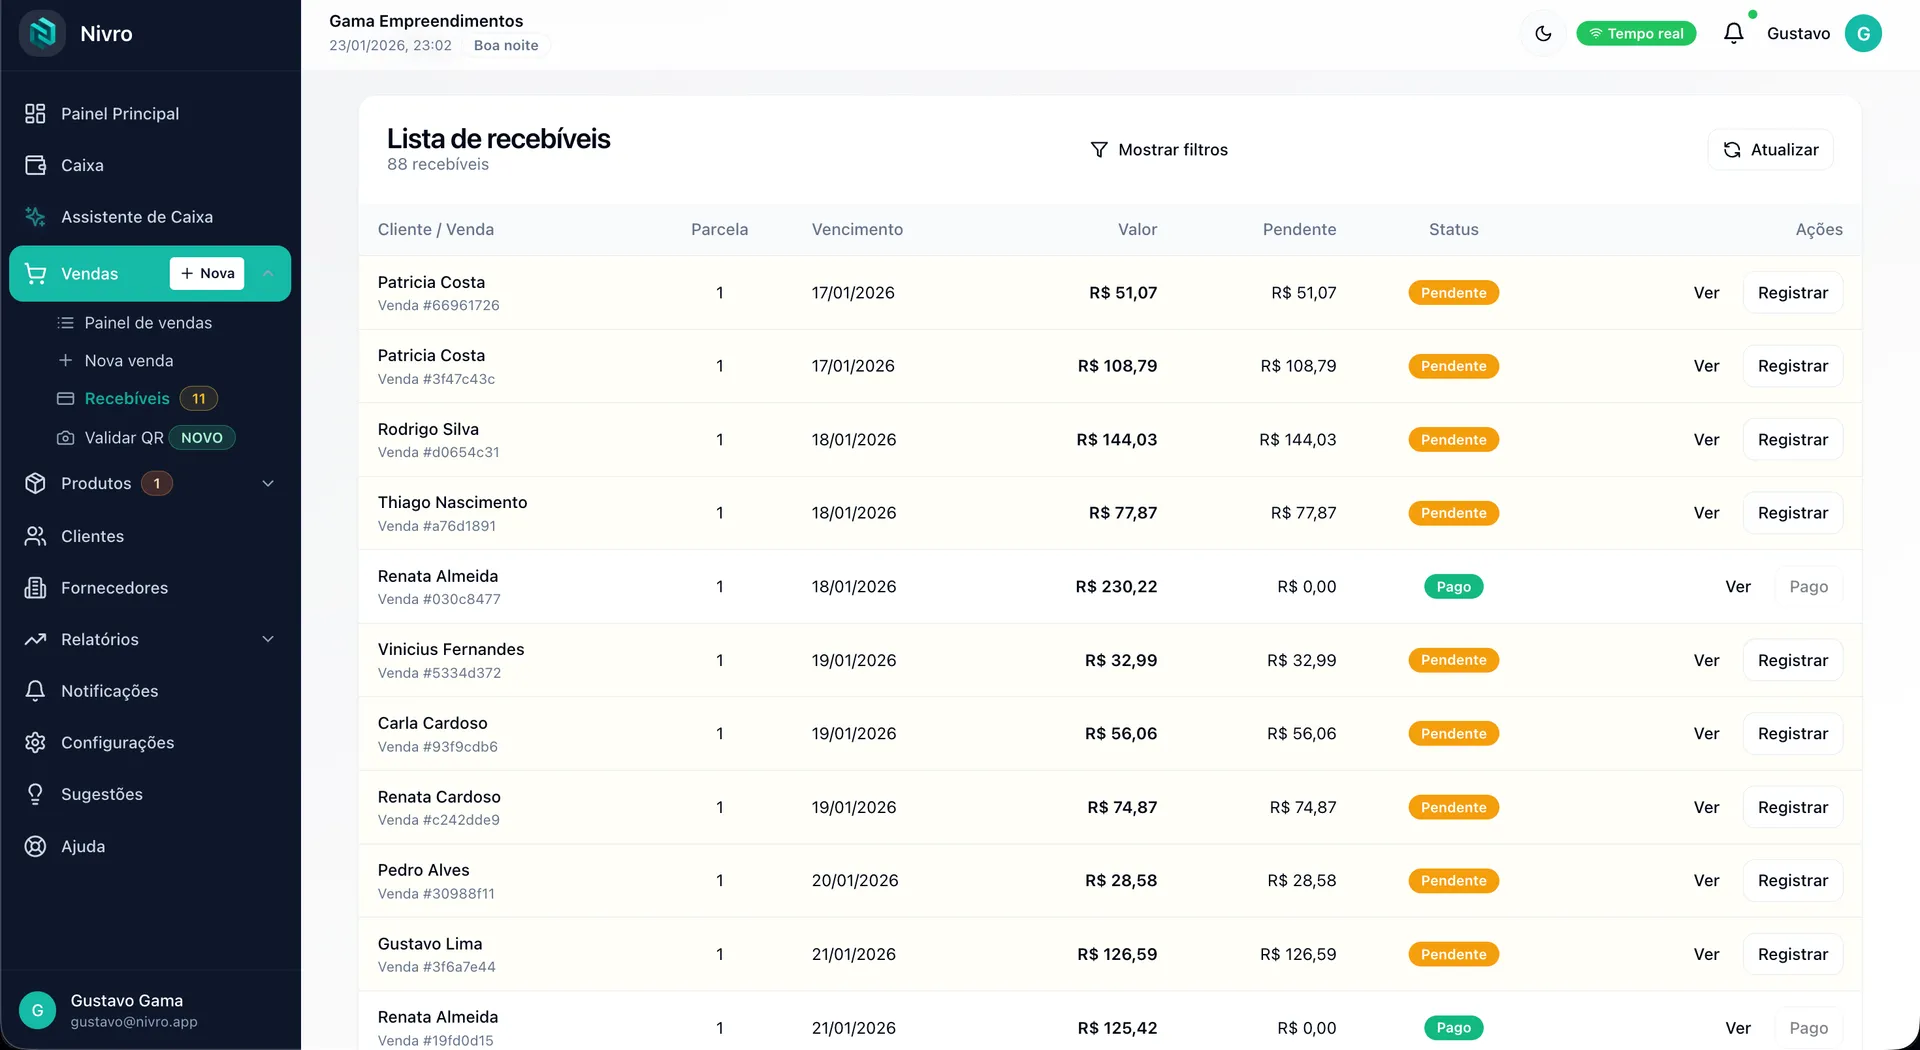Register payment for Rodrigo Silva
The image size is (1920, 1050).
click(x=1793, y=440)
